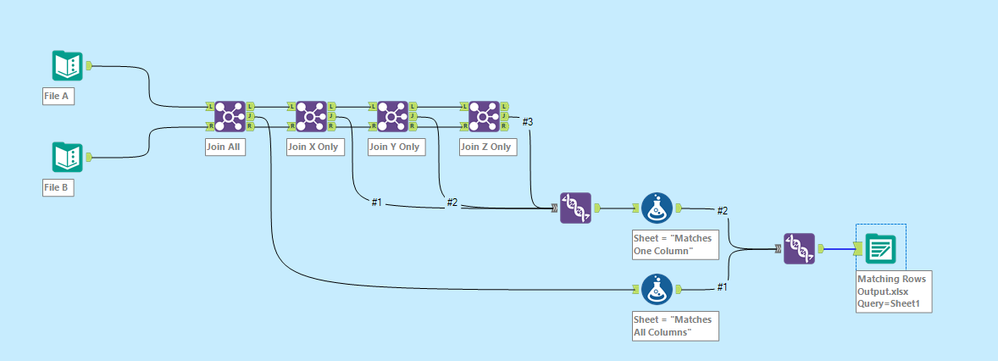This screenshot has height=361, width=998.
Task: Click the Join X Only annotation label
Action: pyautogui.click(x=316, y=147)
